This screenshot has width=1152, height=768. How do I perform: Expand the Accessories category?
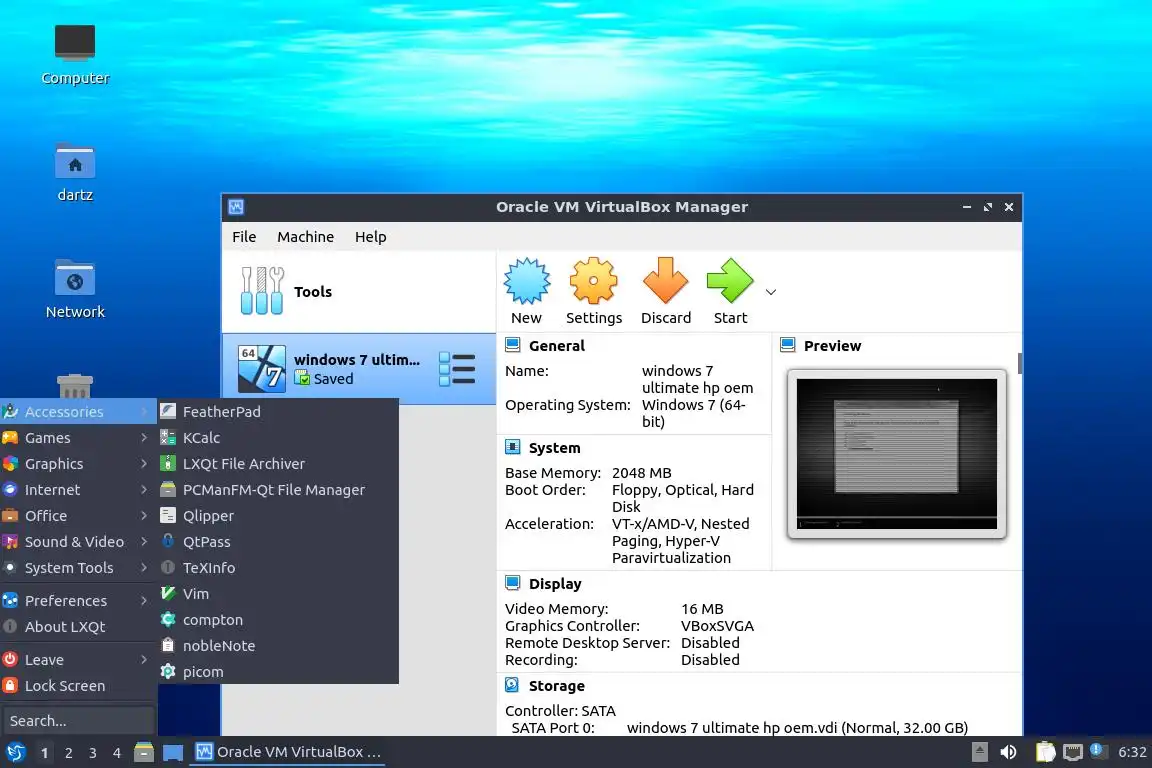(79, 412)
